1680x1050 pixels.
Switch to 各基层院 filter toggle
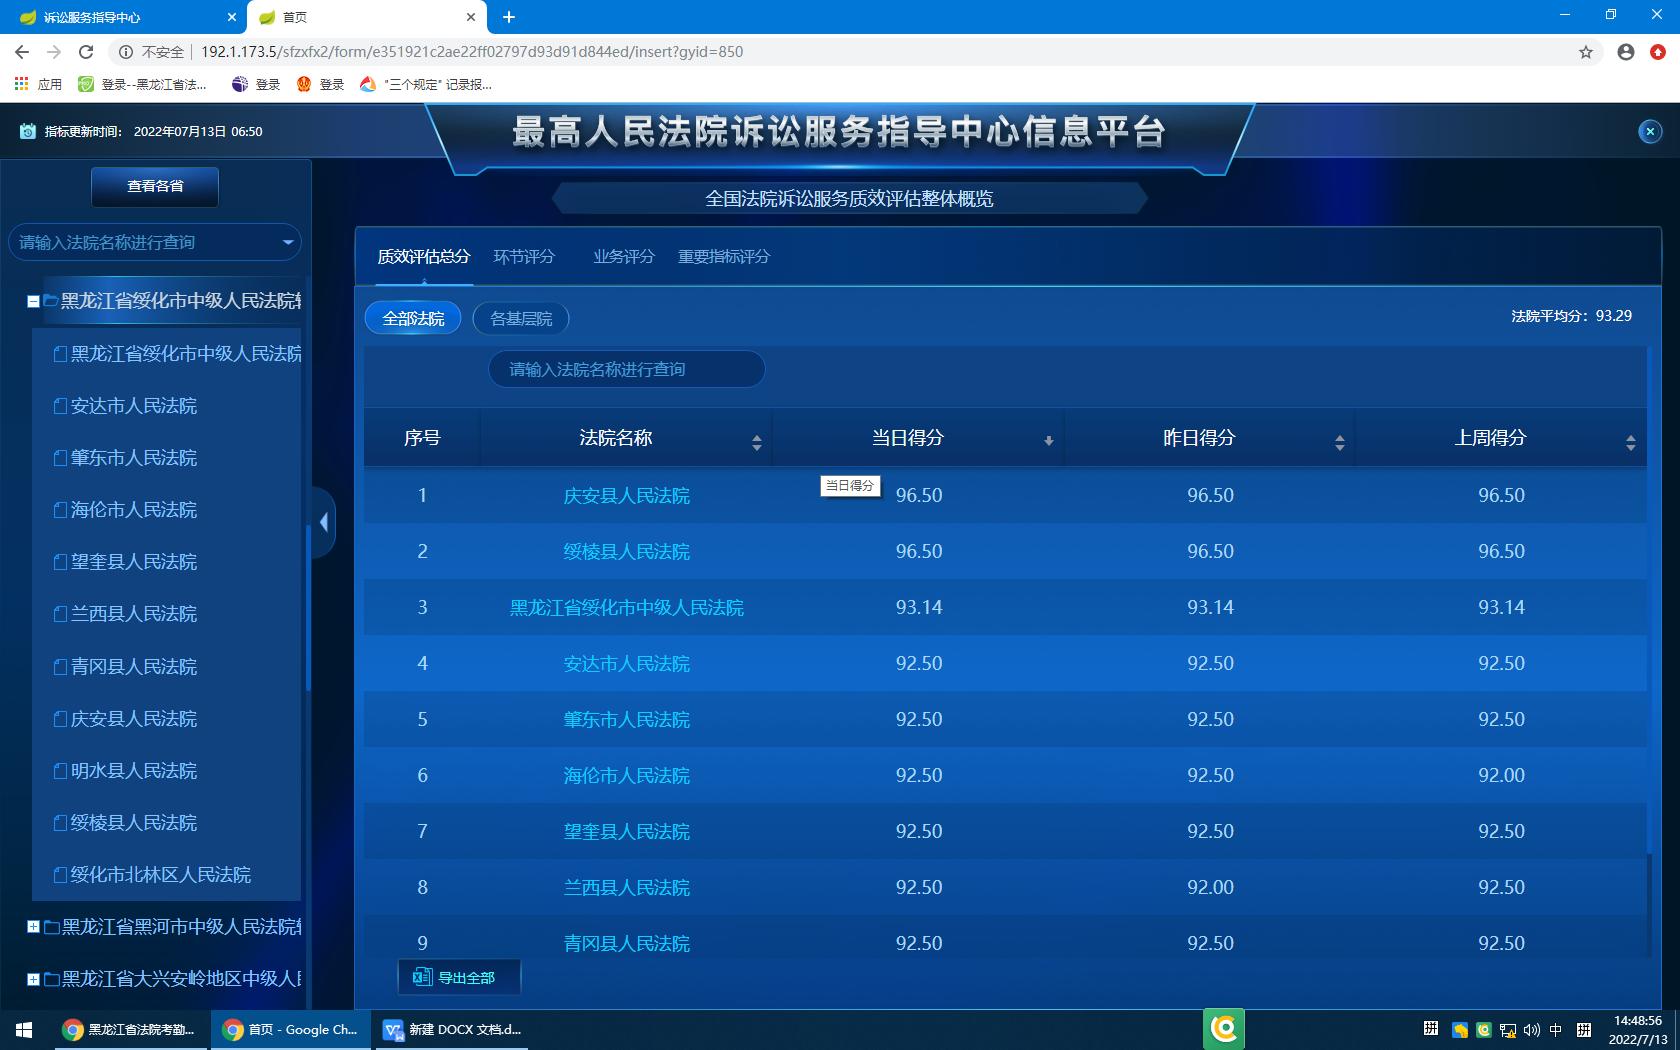pos(521,318)
